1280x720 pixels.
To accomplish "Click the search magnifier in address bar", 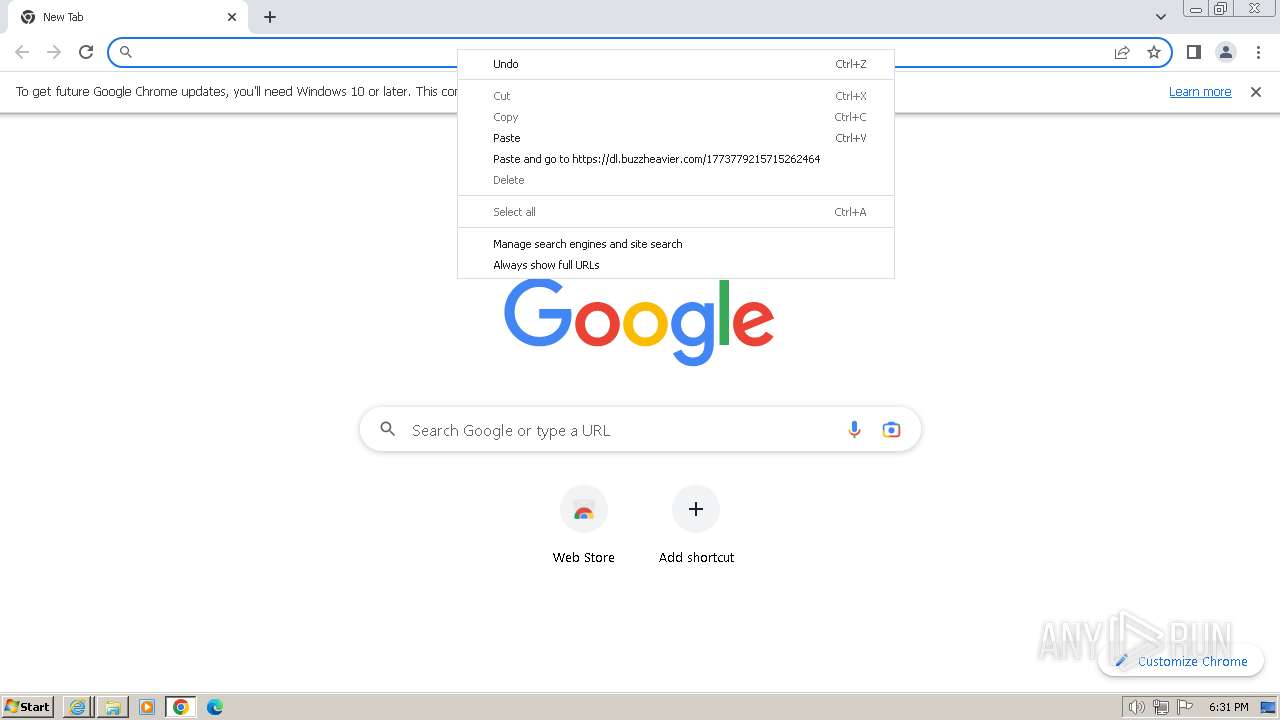I will coord(126,52).
